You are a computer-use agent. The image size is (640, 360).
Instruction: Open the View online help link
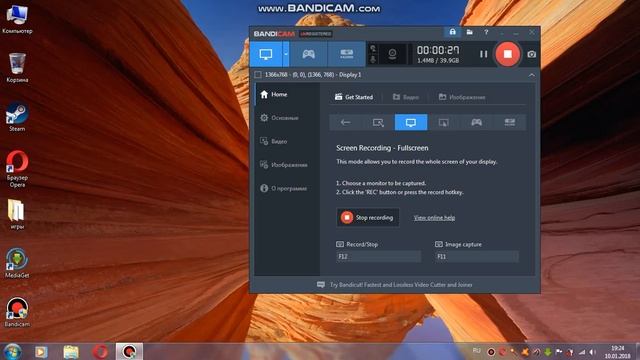434,218
